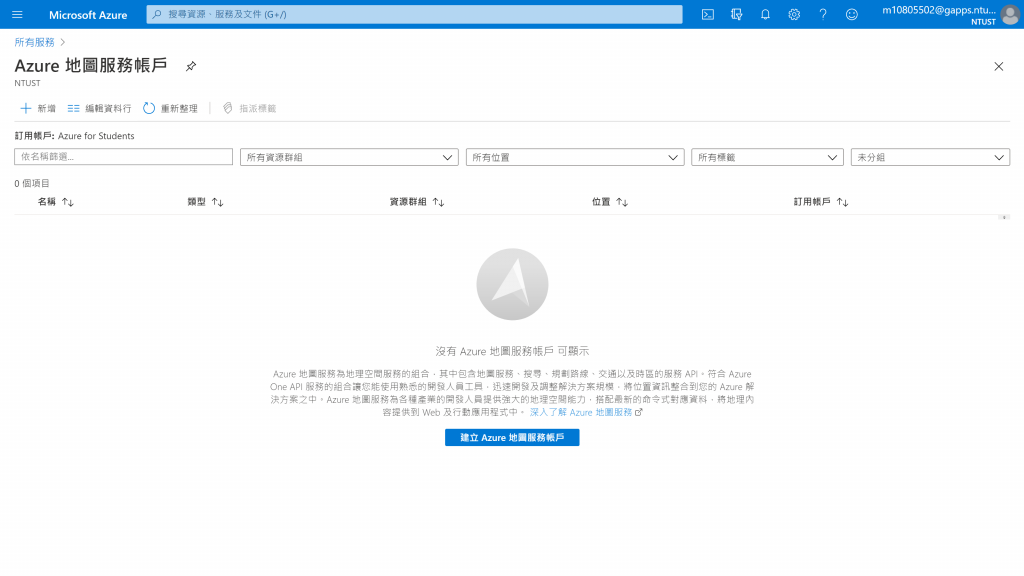
Task: Click the top search resources box
Action: click(x=415, y=14)
